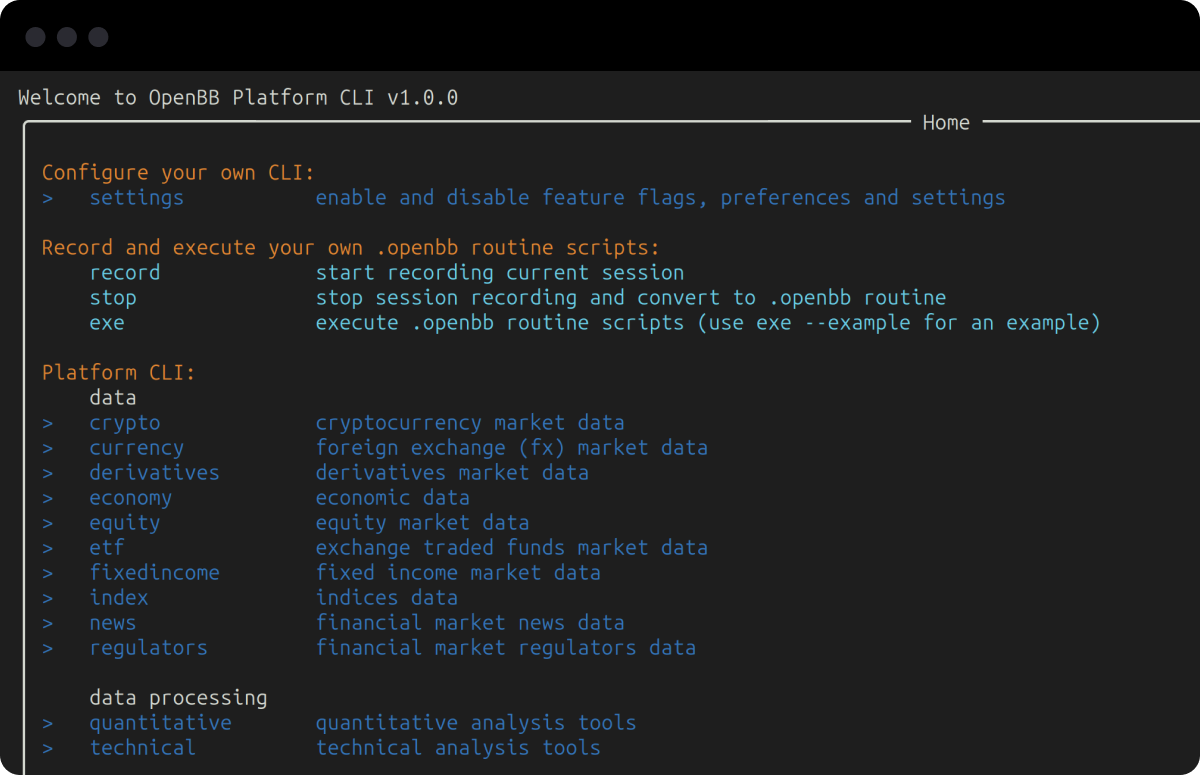Image resolution: width=1200 pixels, height=775 pixels.
Task: Open the crypto market data menu
Action: pyautogui.click(x=124, y=422)
